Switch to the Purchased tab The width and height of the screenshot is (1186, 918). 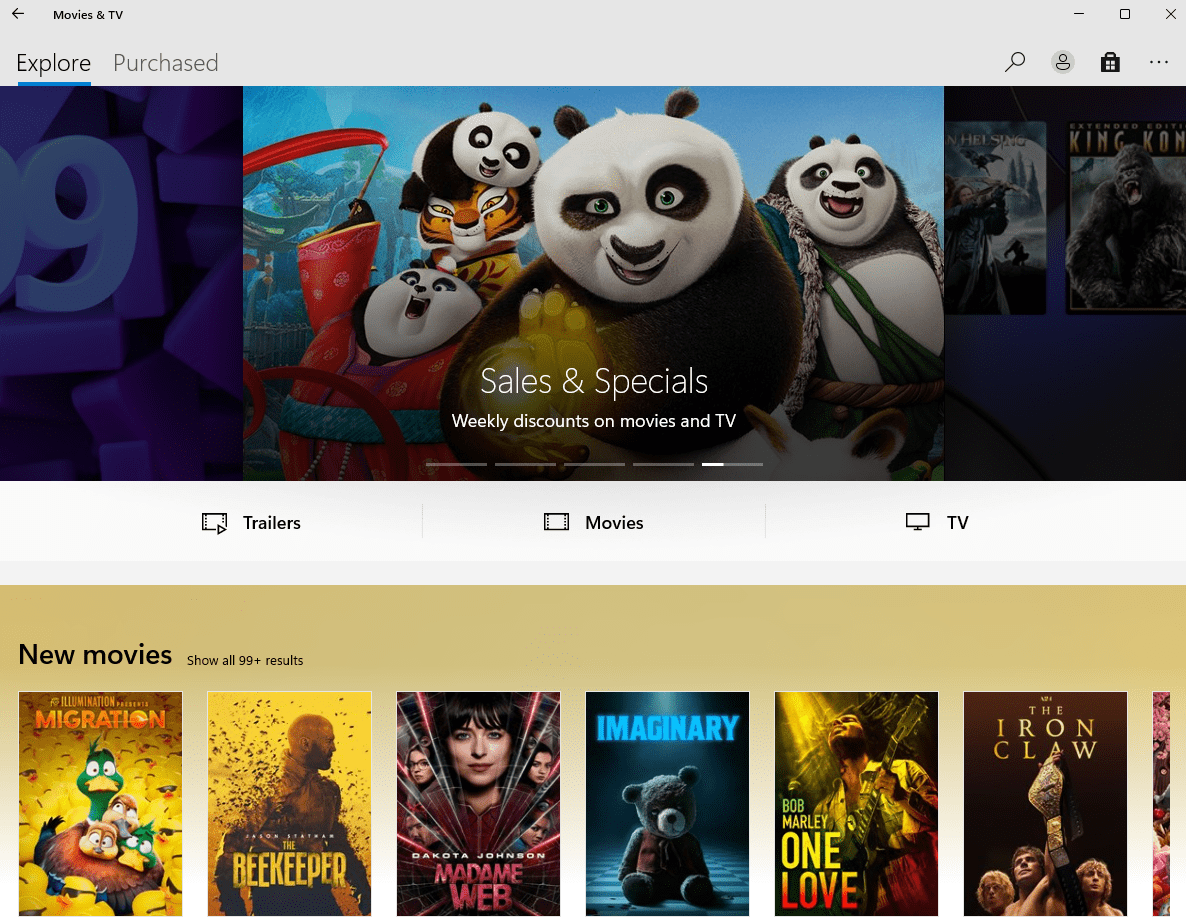click(x=165, y=63)
